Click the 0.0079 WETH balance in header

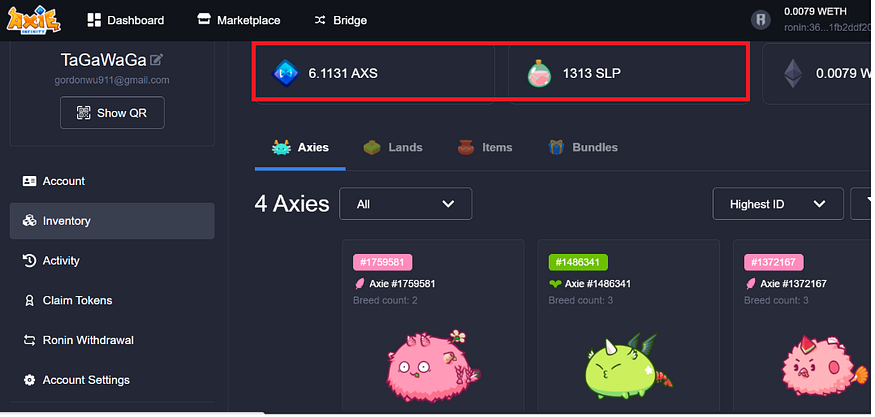click(815, 11)
